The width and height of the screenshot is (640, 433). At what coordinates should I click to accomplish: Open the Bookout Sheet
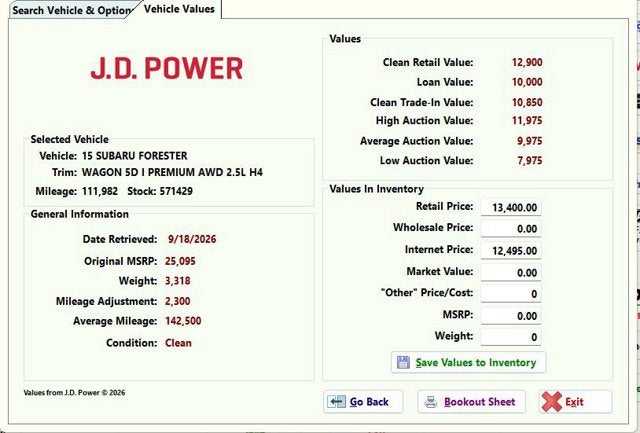(x=471, y=402)
